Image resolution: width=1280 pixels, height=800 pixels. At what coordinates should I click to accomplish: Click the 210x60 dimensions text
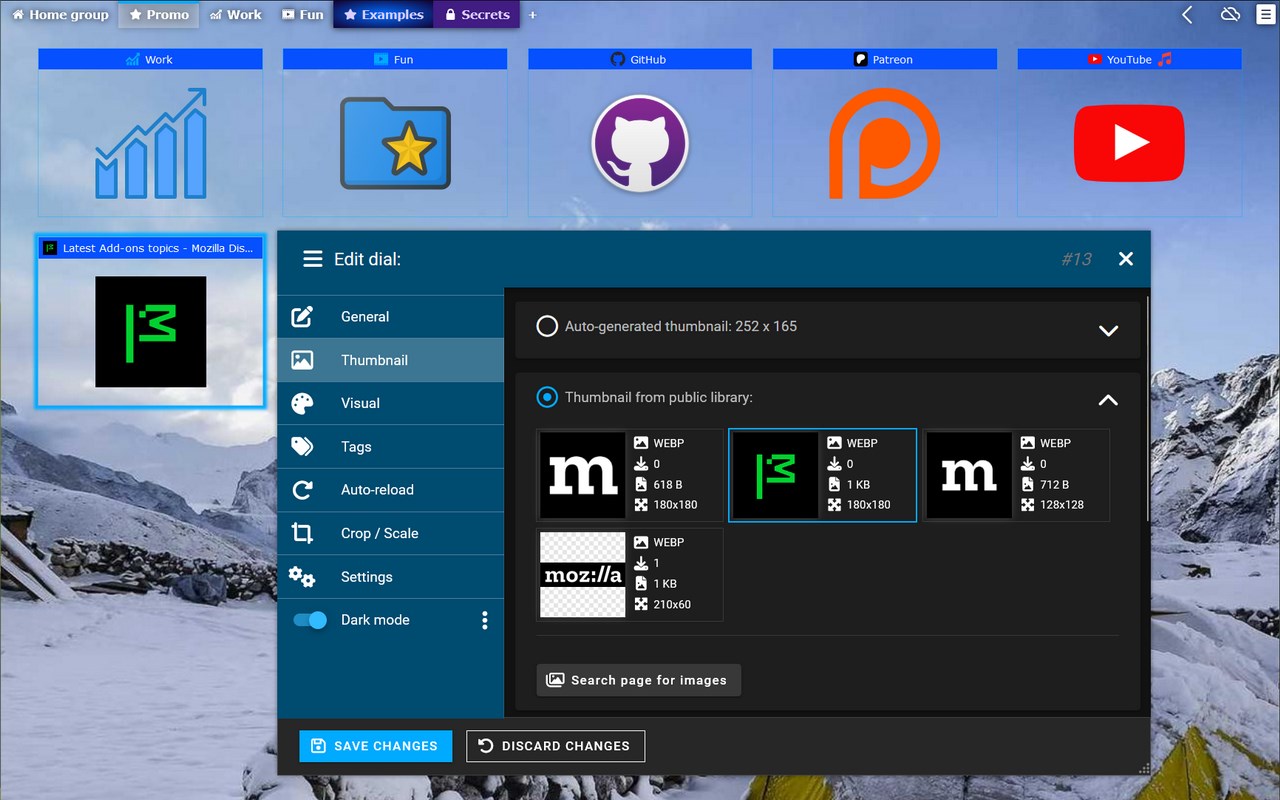coord(672,604)
